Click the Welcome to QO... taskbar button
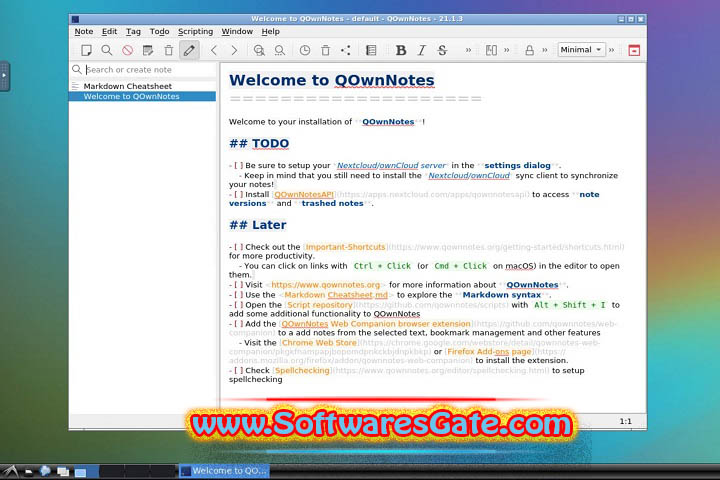The image size is (720, 480). (224, 471)
